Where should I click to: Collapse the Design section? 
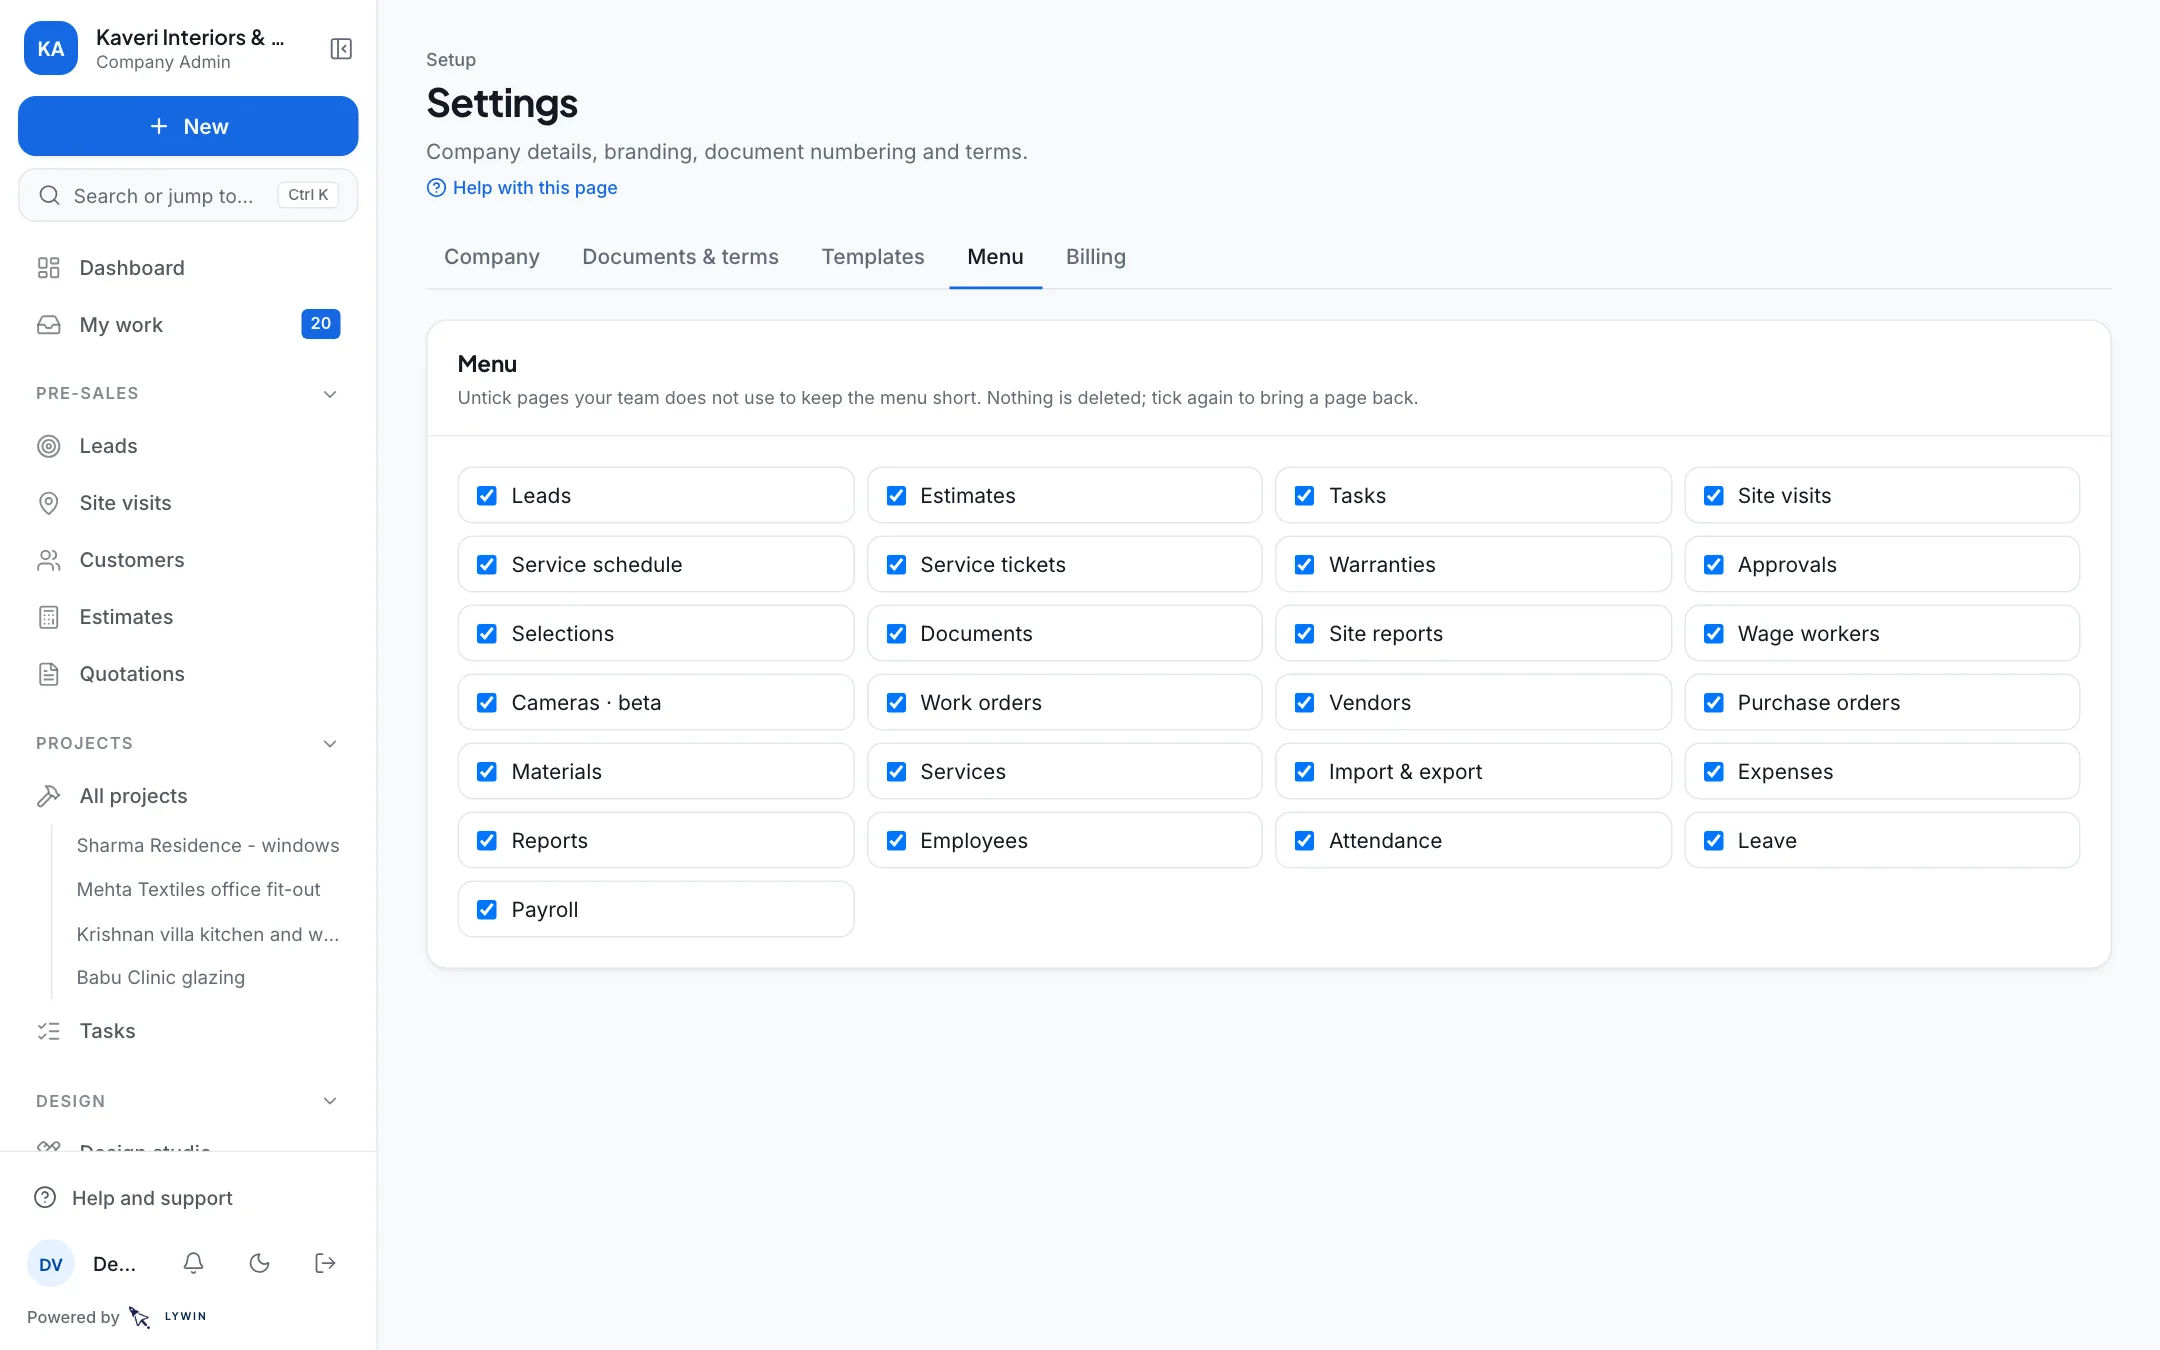[330, 1101]
